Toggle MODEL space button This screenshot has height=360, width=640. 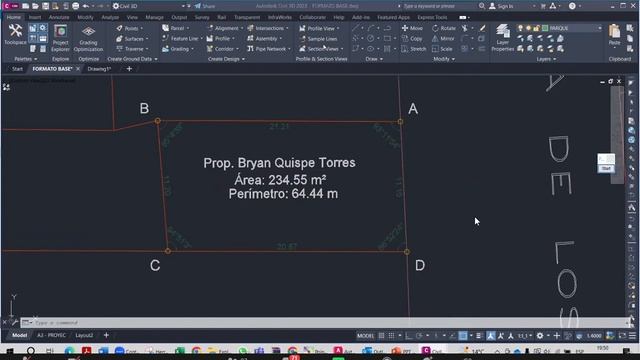pyautogui.click(x=365, y=336)
